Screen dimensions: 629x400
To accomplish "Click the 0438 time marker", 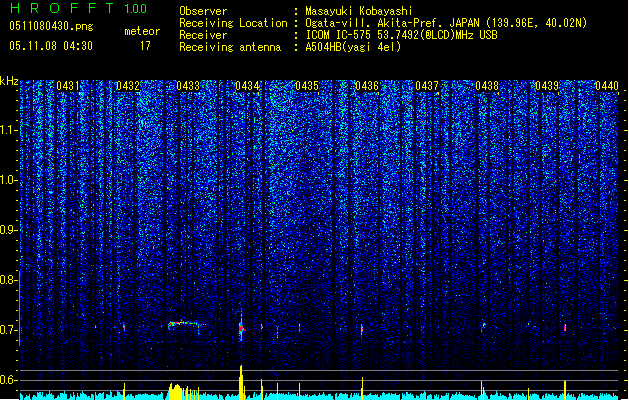I will 487,86.
